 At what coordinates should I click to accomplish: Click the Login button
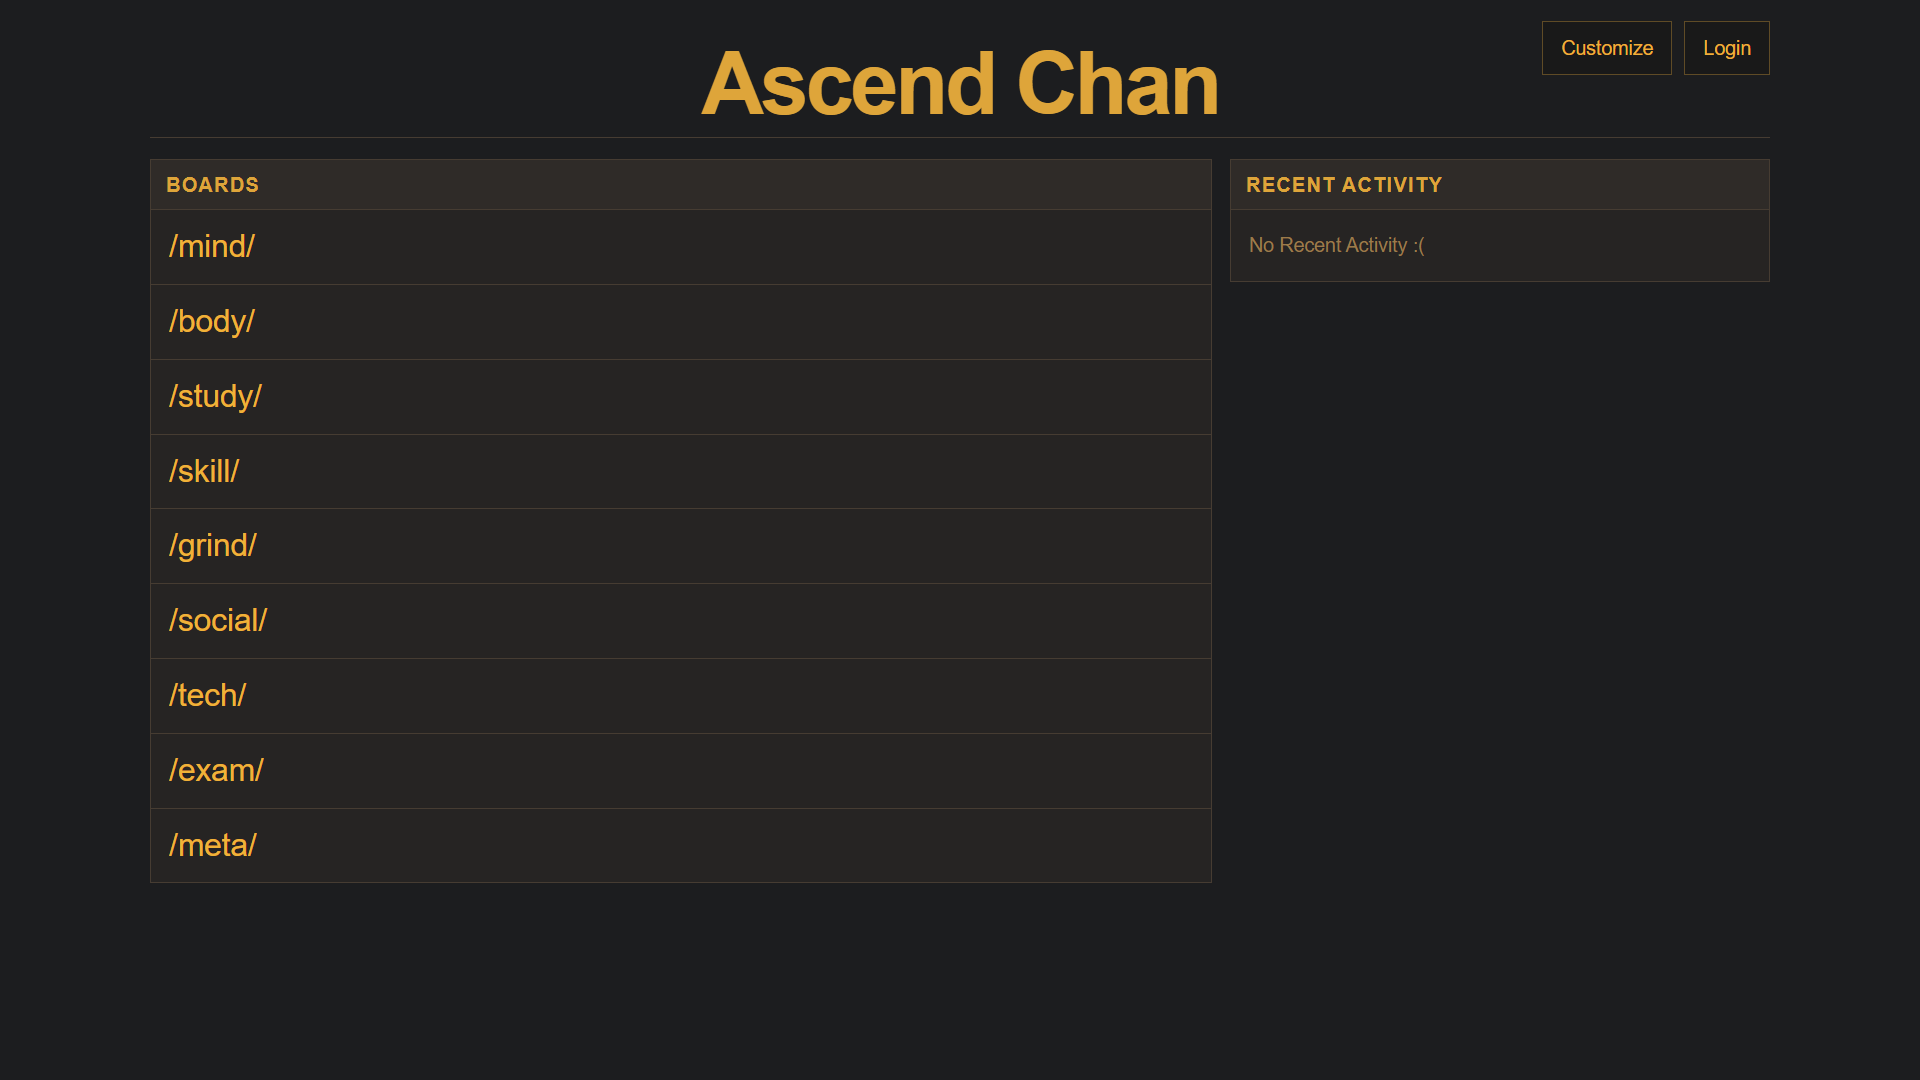point(1726,48)
